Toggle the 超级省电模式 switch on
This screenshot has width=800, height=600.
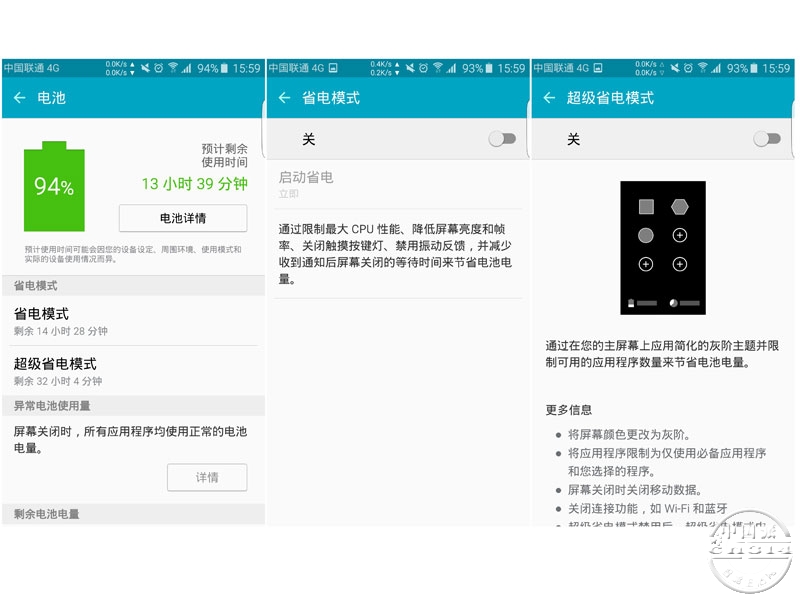pos(767,139)
